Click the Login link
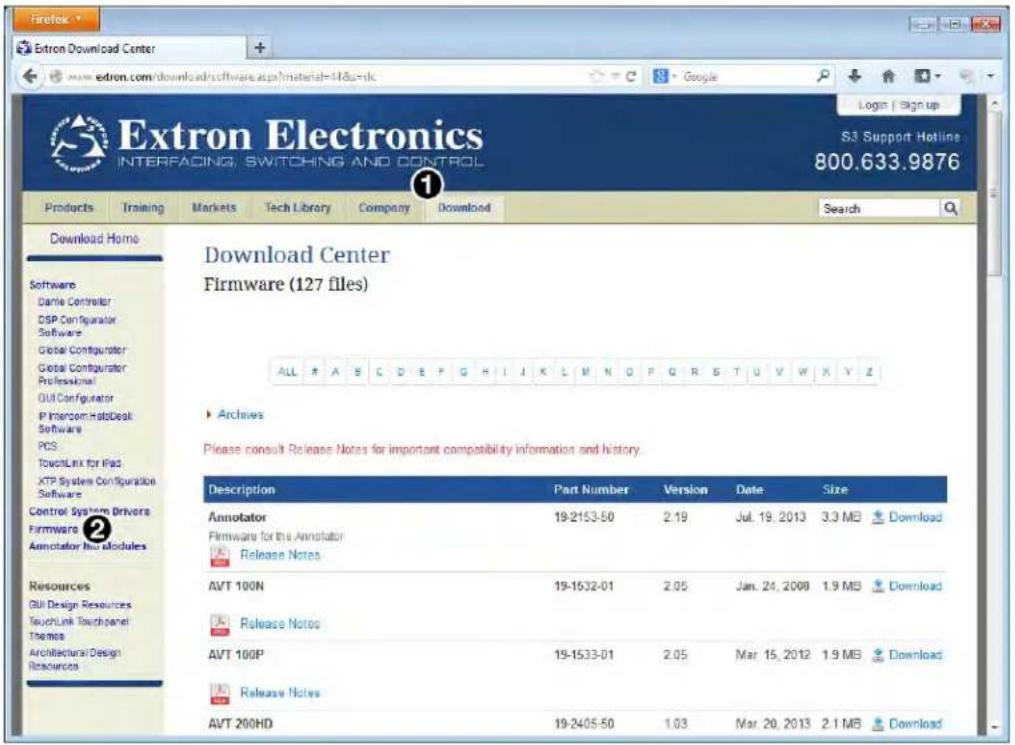 coord(872,105)
